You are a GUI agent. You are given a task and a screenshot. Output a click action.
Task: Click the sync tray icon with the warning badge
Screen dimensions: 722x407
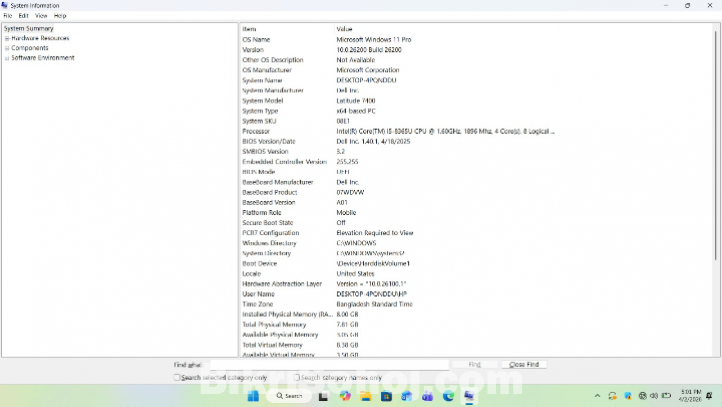(x=612, y=395)
